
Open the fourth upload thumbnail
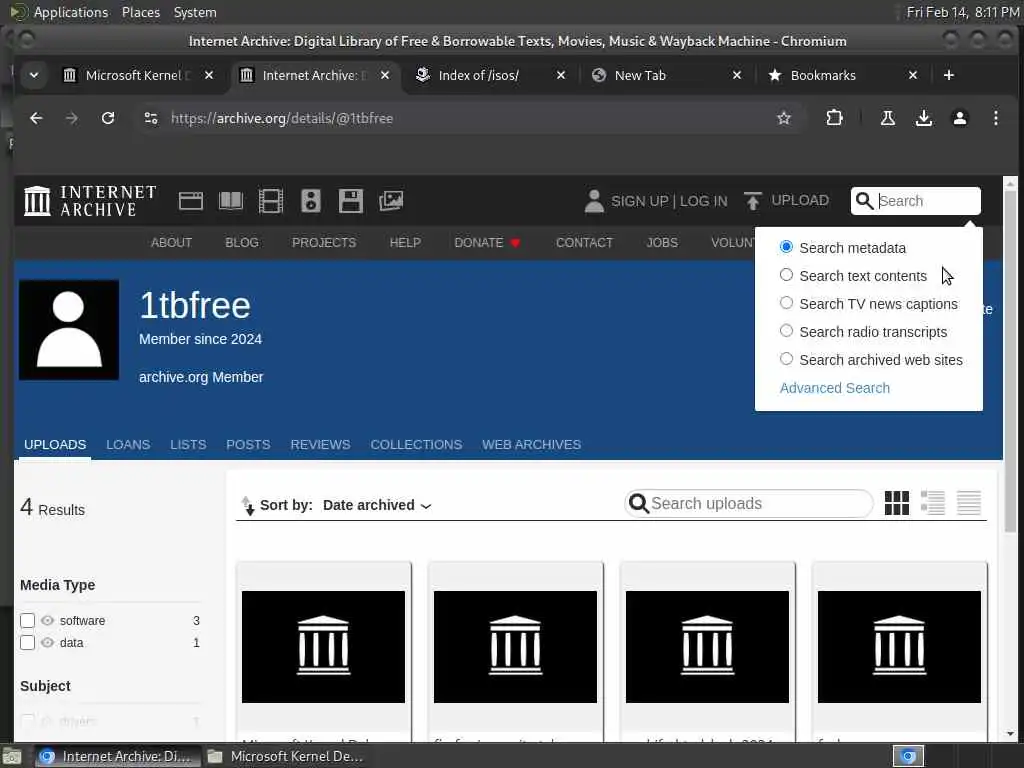899,647
